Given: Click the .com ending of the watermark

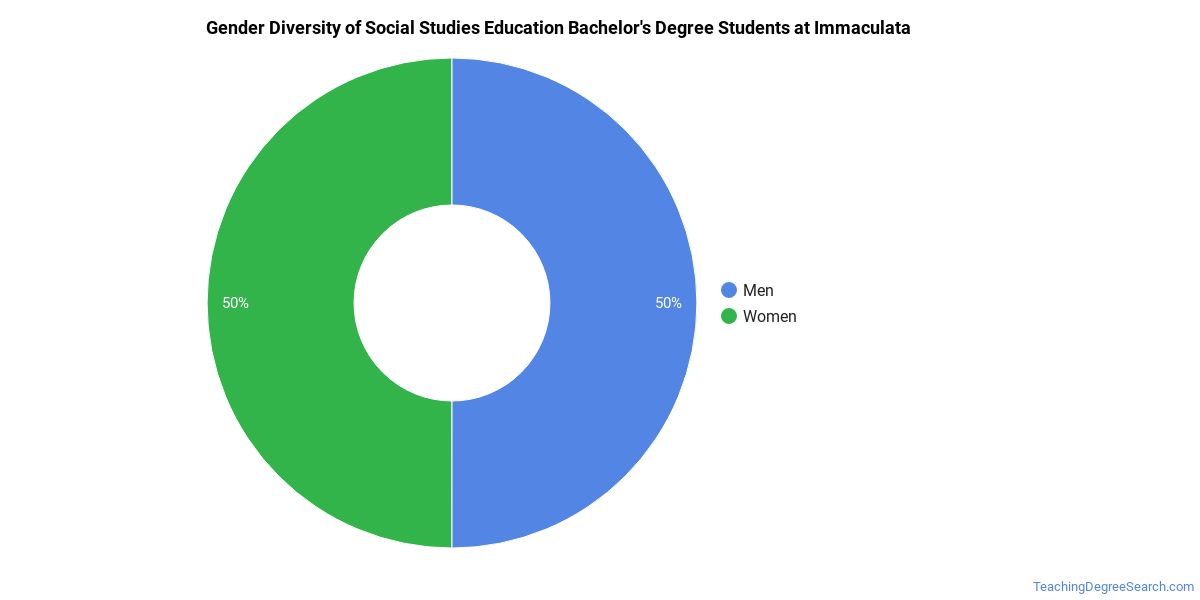Looking at the screenshot, I should click(1179, 586).
